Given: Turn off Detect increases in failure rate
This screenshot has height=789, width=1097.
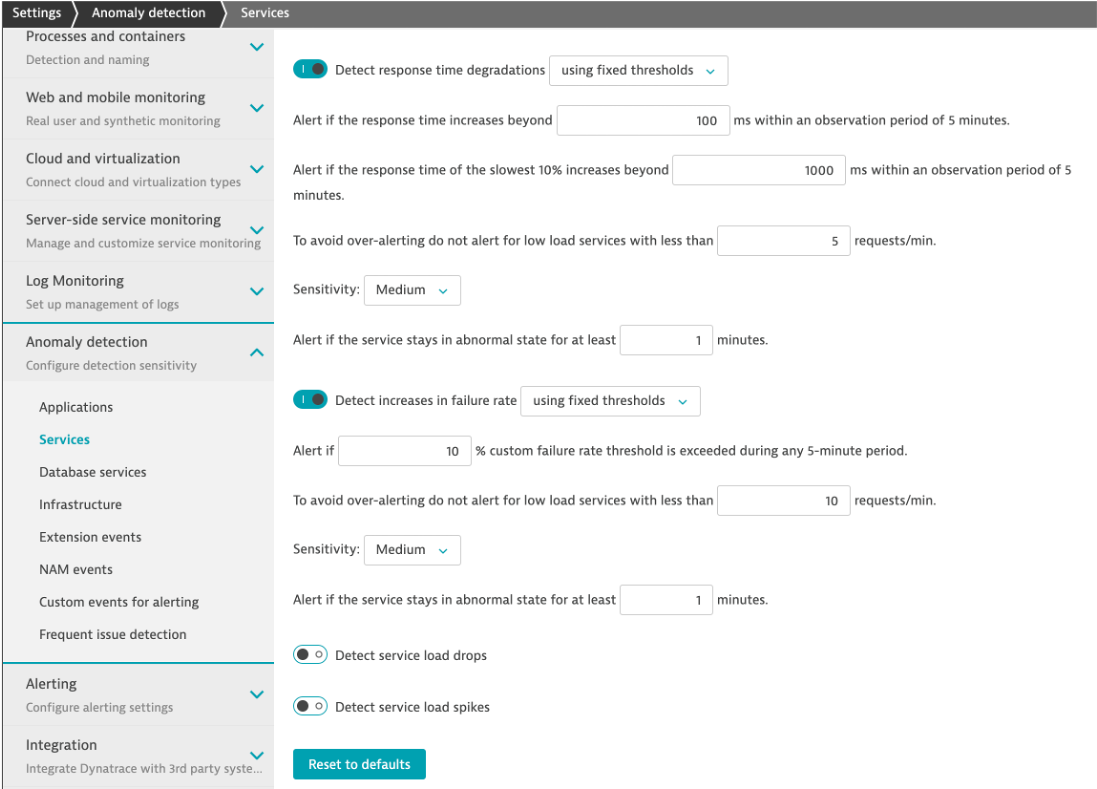Looking at the screenshot, I should pos(310,400).
